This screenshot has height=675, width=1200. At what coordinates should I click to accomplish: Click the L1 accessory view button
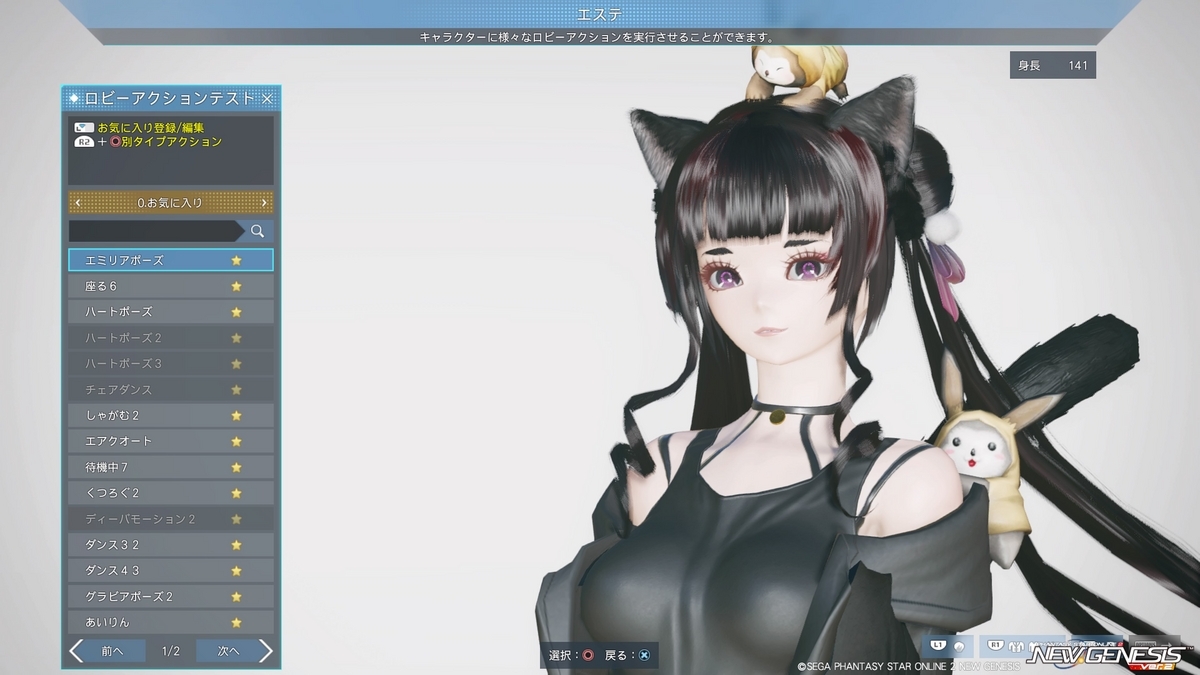[950, 646]
